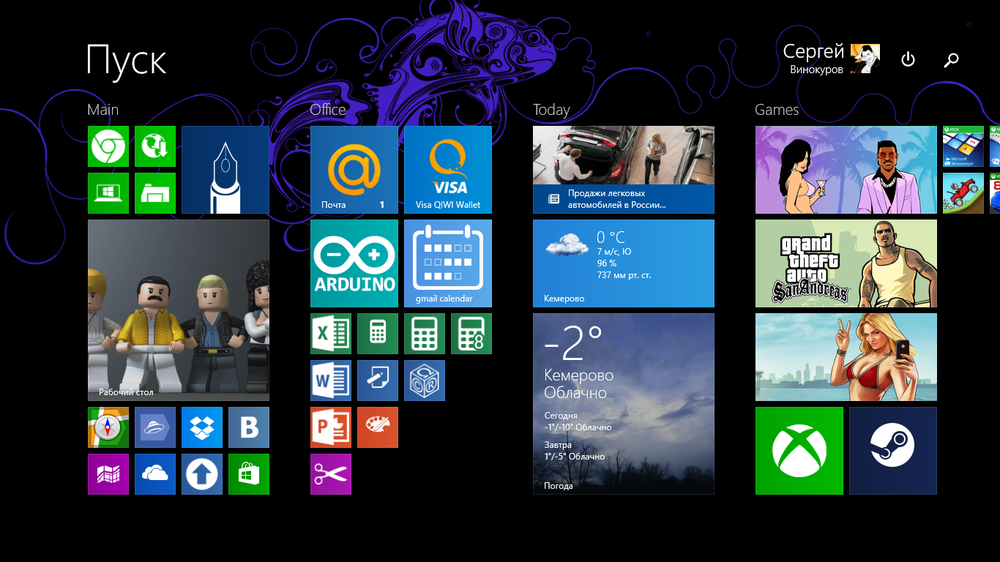Launch the purple scissors tile
This screenshot has height=562, width=1000.
(331, 474)
